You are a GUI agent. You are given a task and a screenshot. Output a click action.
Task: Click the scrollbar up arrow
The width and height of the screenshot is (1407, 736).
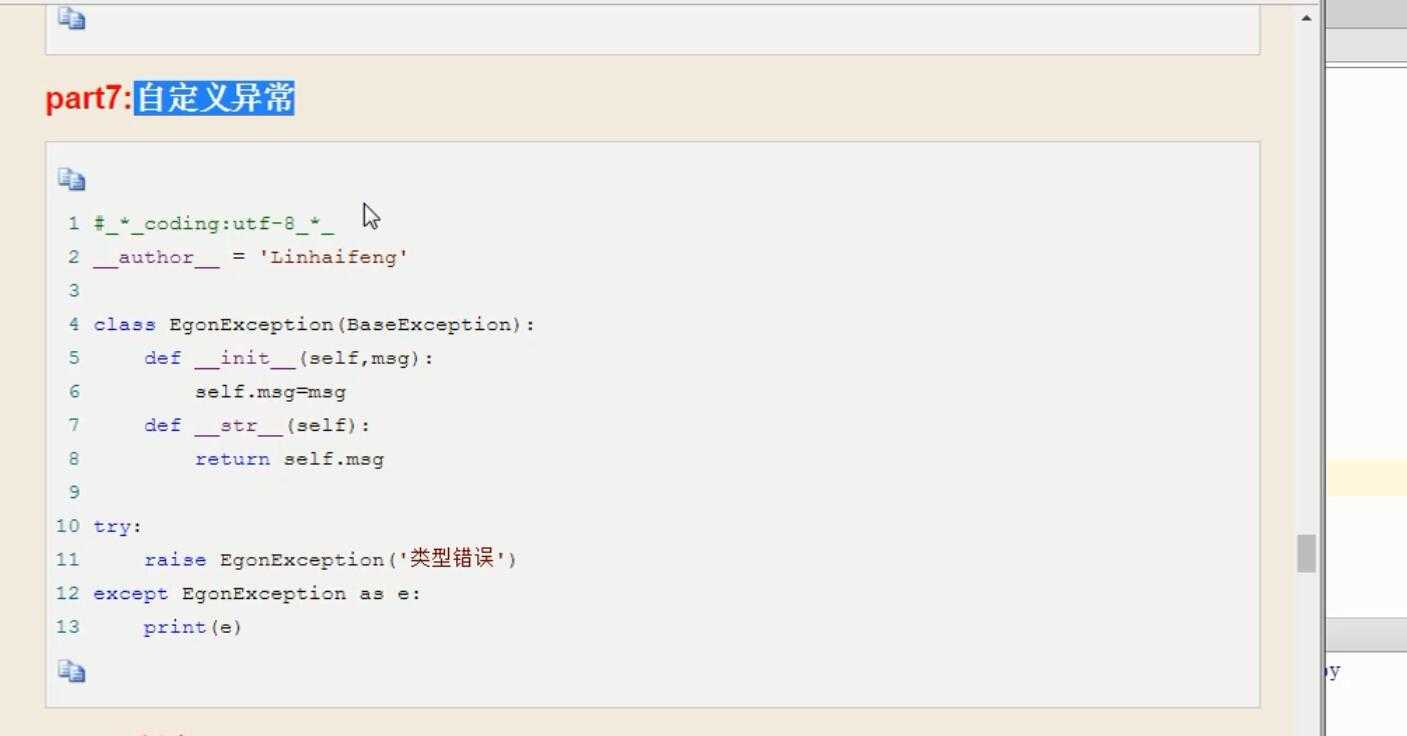(1306, 17)
